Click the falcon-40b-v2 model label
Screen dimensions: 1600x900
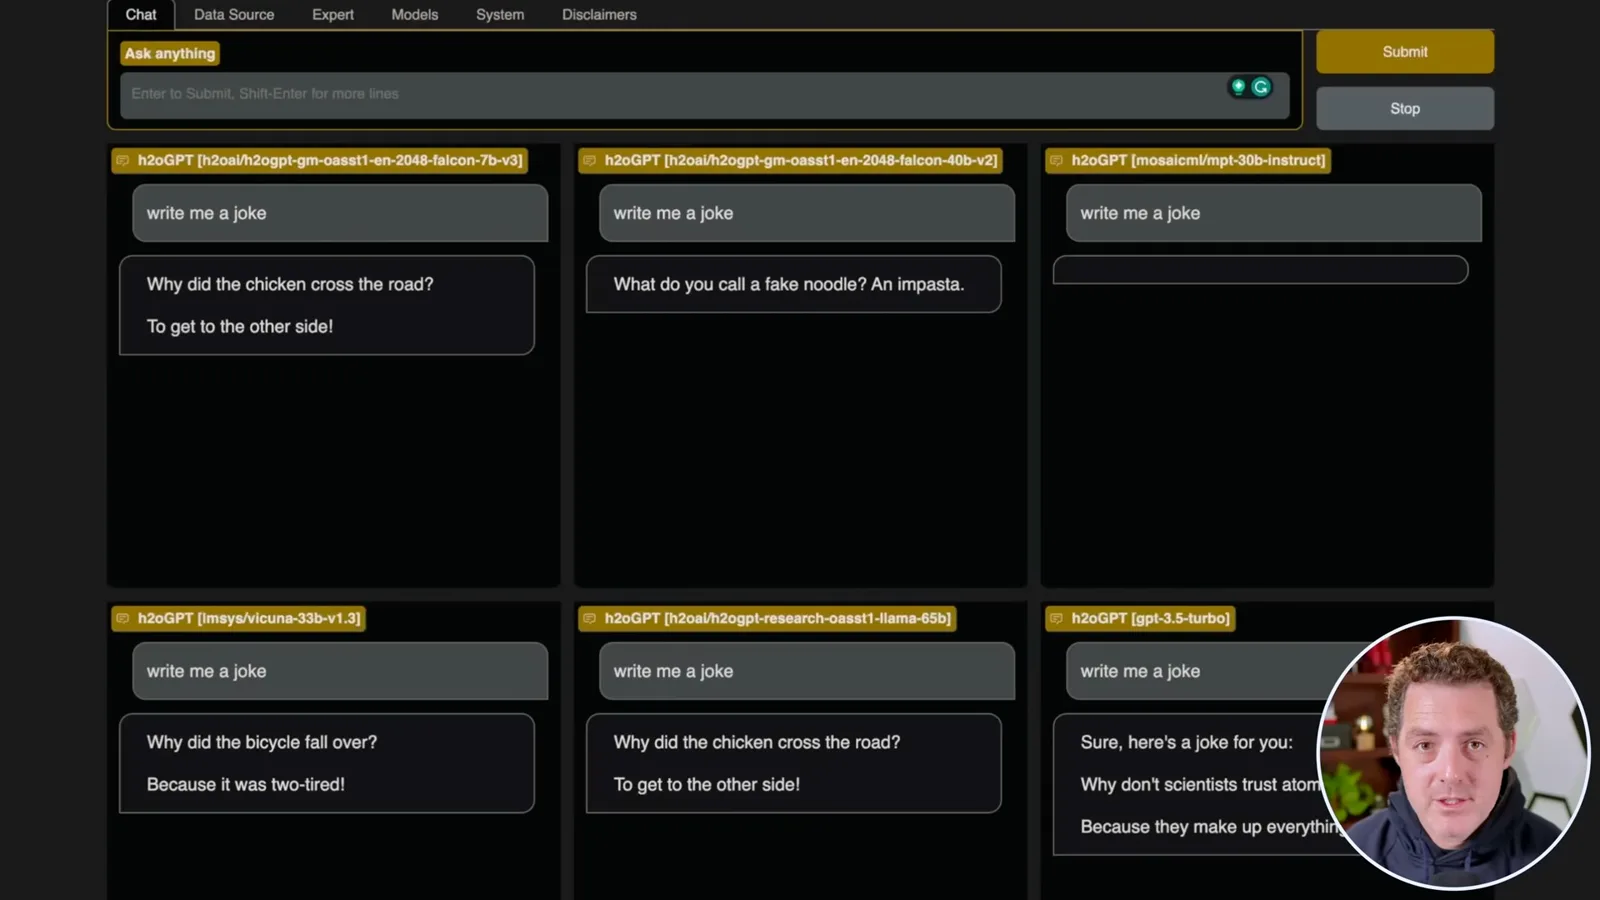791,160
